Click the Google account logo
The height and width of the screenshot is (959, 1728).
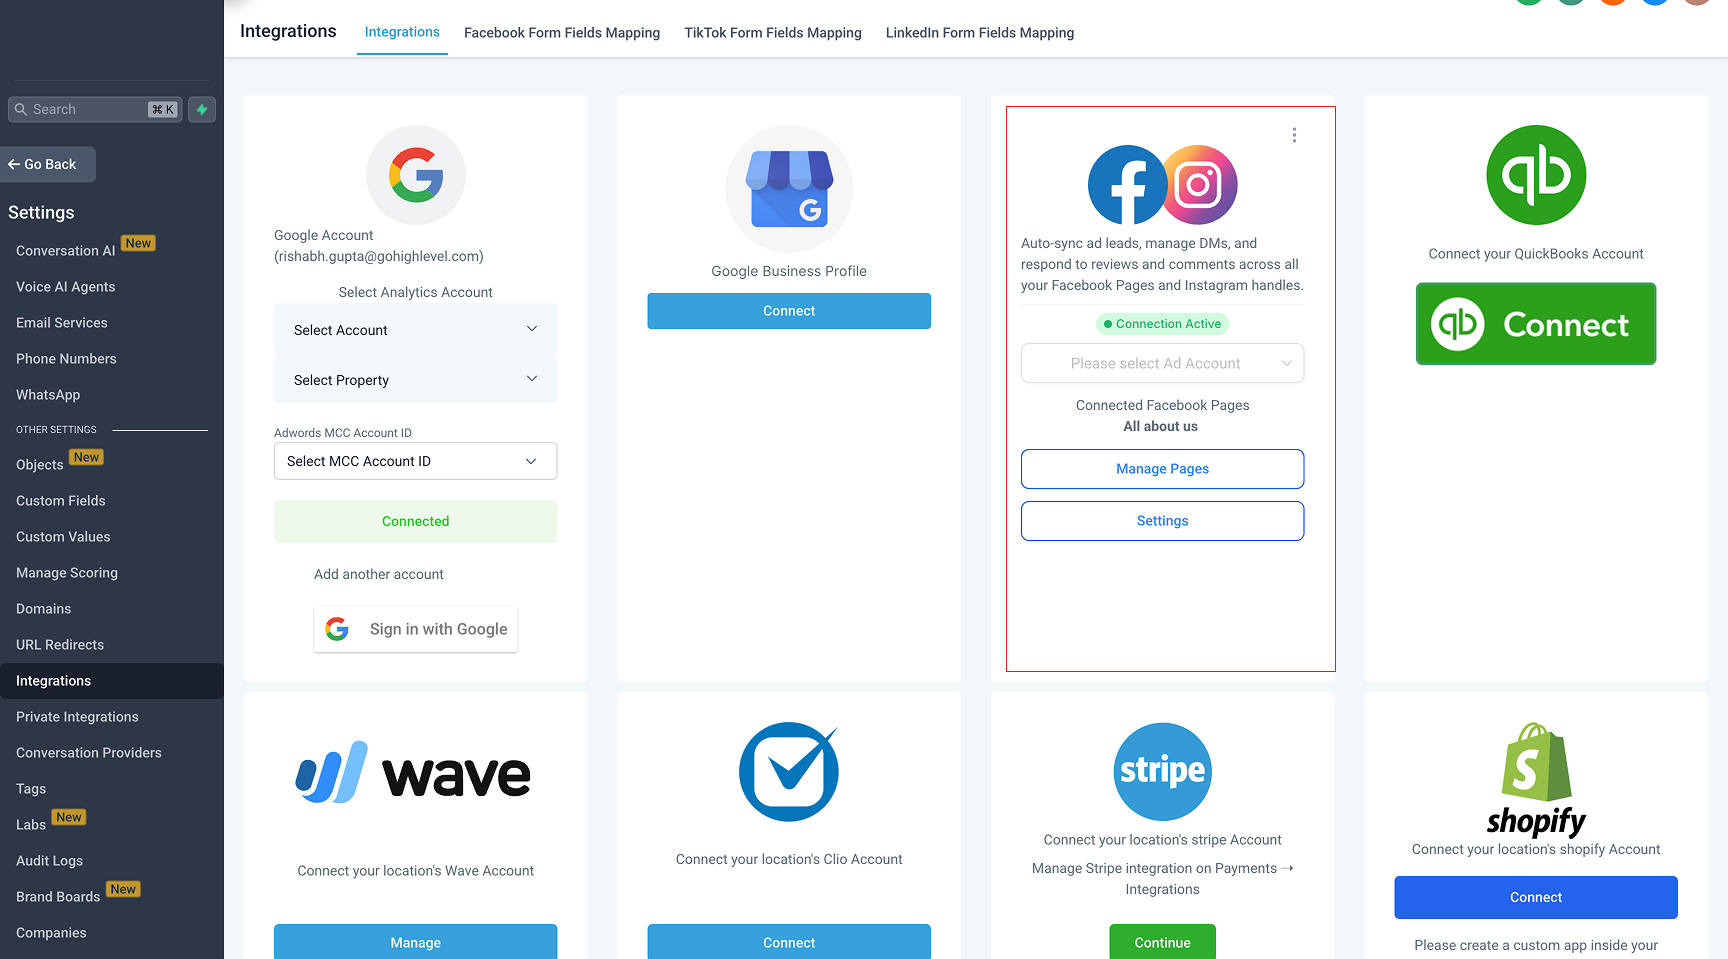(x=416, y=175)
